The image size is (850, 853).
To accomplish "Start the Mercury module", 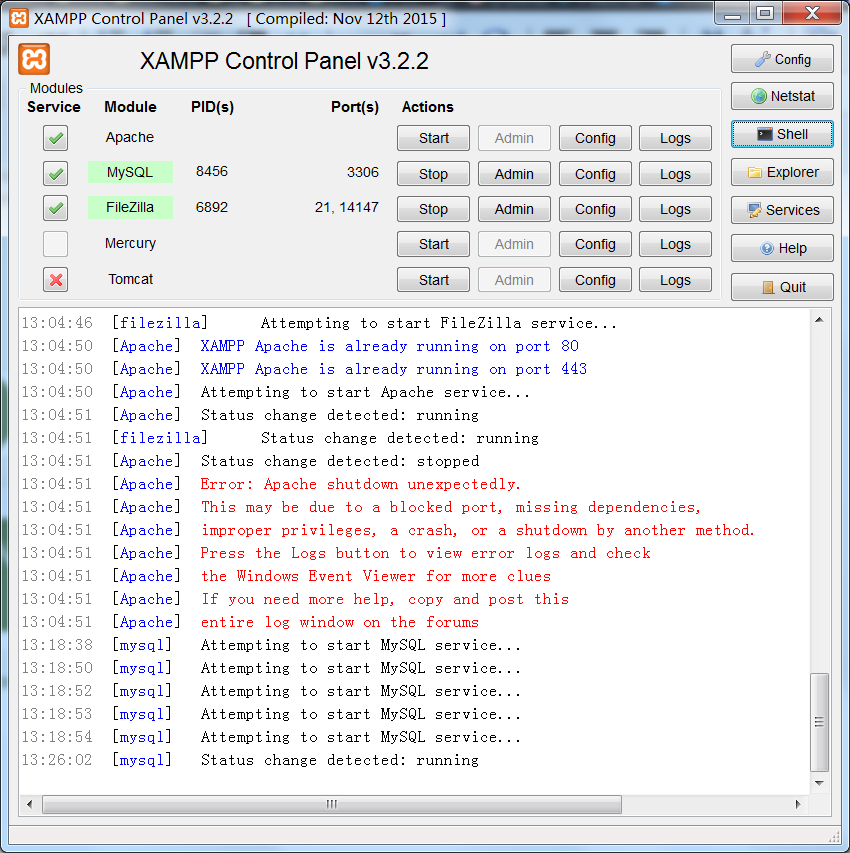I will [x=433, y=244].
